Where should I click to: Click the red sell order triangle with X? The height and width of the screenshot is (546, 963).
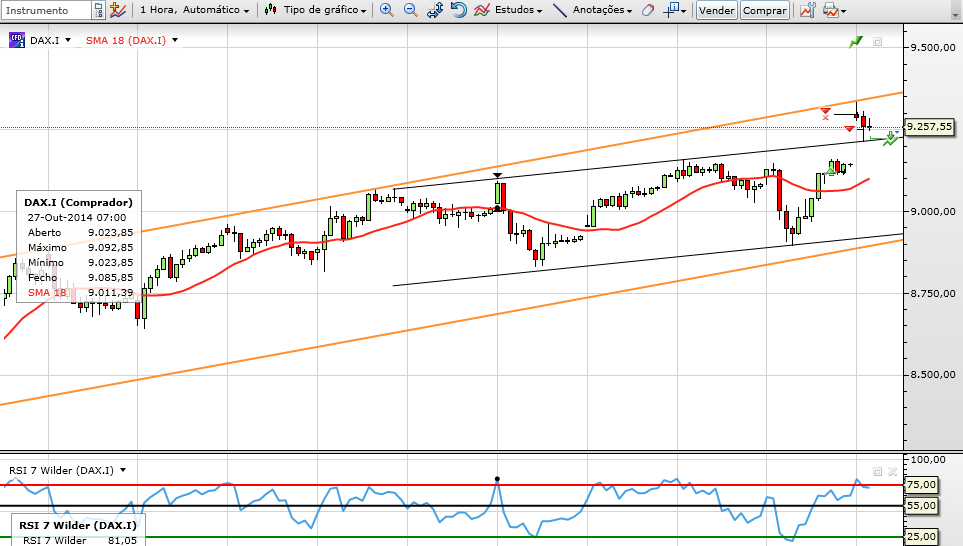pyautogui.click(x=825, y=113)
